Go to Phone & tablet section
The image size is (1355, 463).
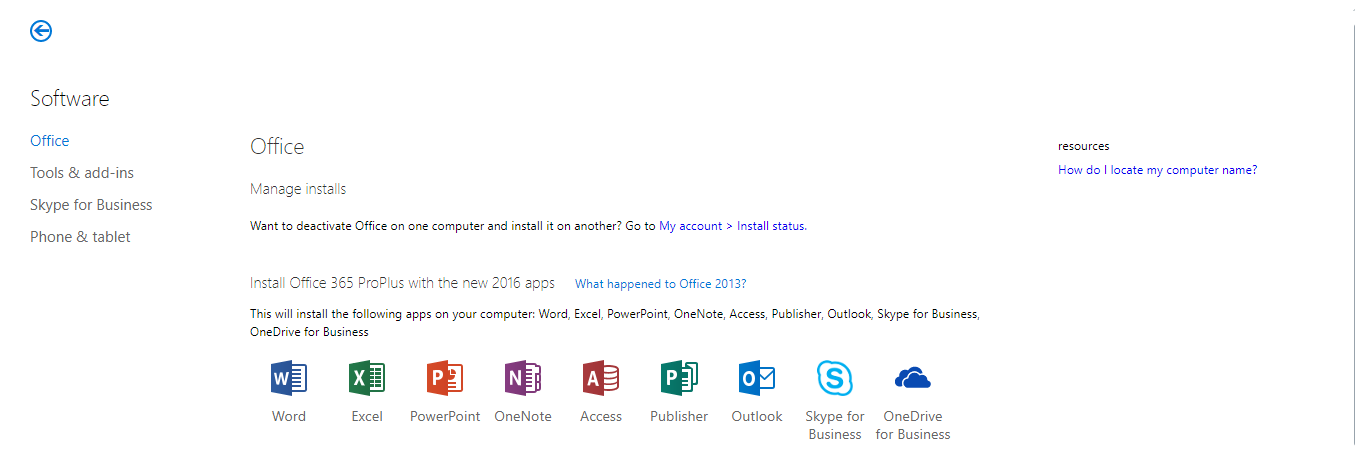80,237
